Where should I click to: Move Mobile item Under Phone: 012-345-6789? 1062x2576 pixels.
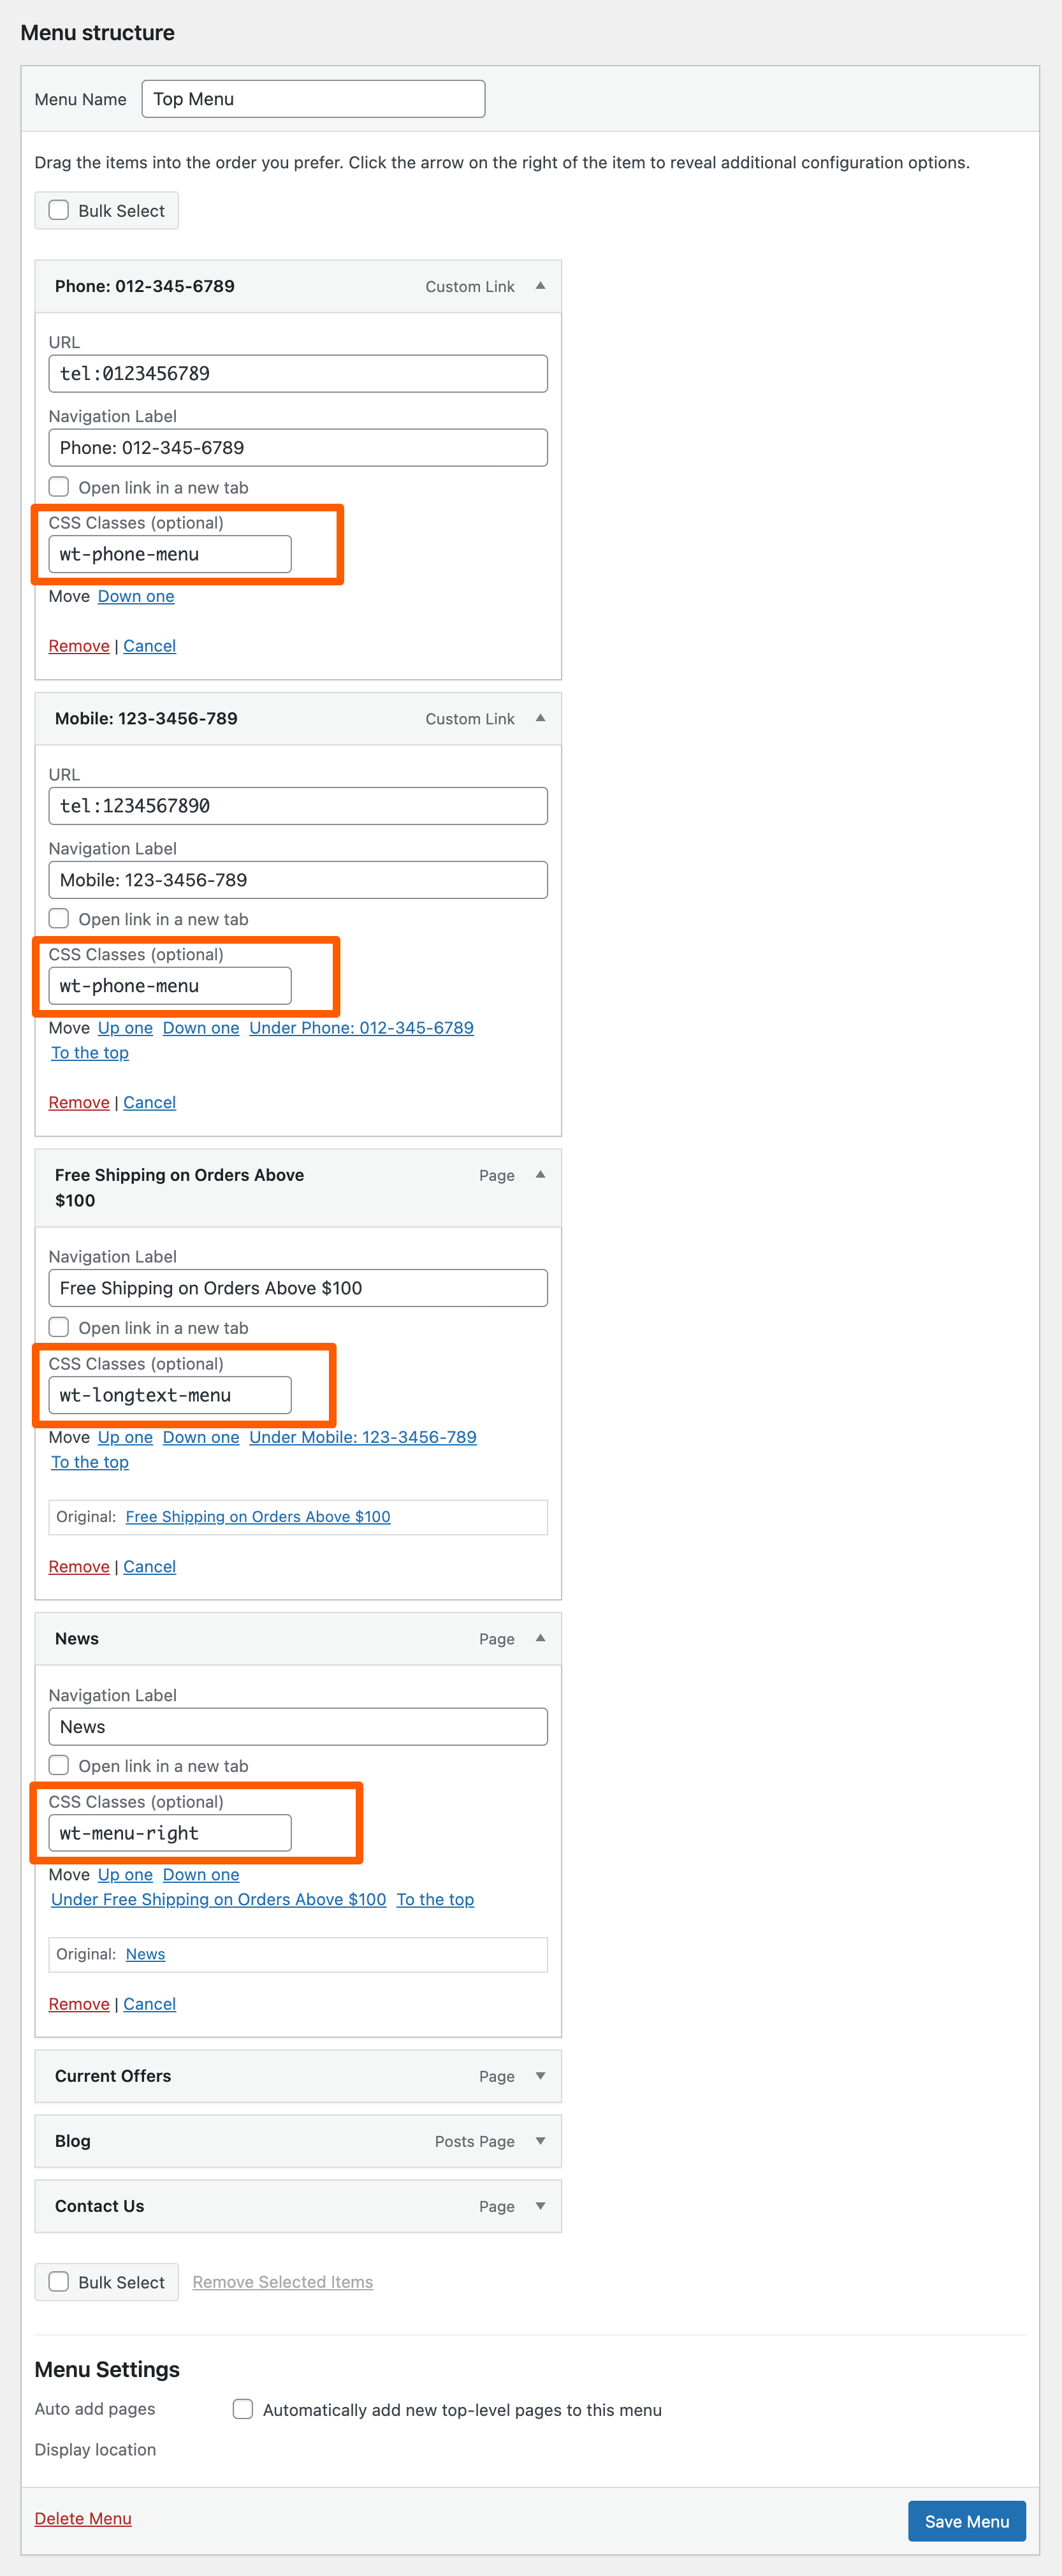362,1028
